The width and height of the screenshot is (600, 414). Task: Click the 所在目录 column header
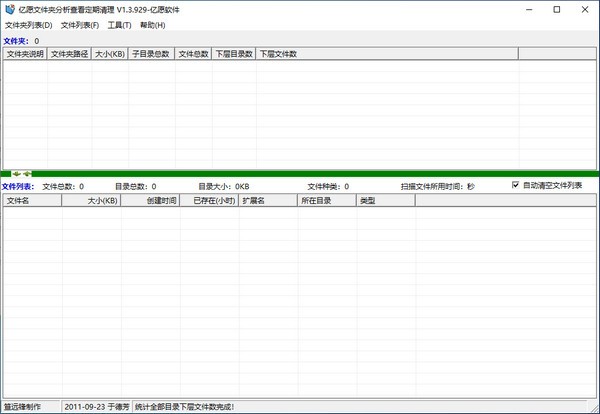tap(327, 200)
